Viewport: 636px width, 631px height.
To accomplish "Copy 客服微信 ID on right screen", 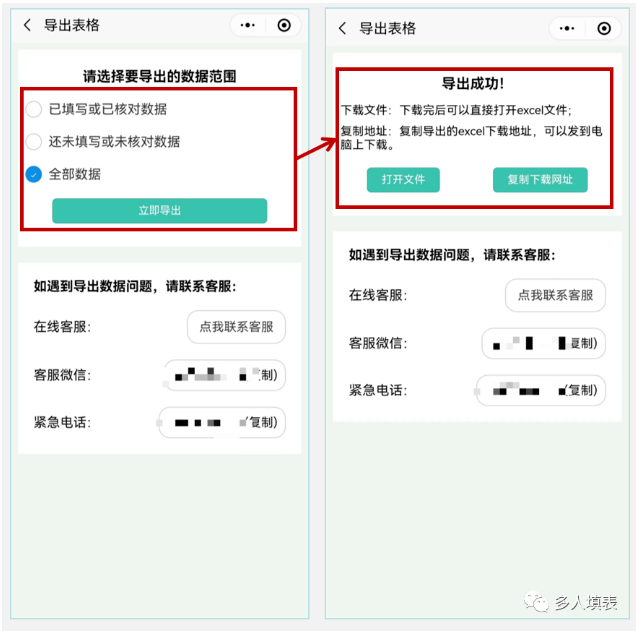I will (544, 343).
